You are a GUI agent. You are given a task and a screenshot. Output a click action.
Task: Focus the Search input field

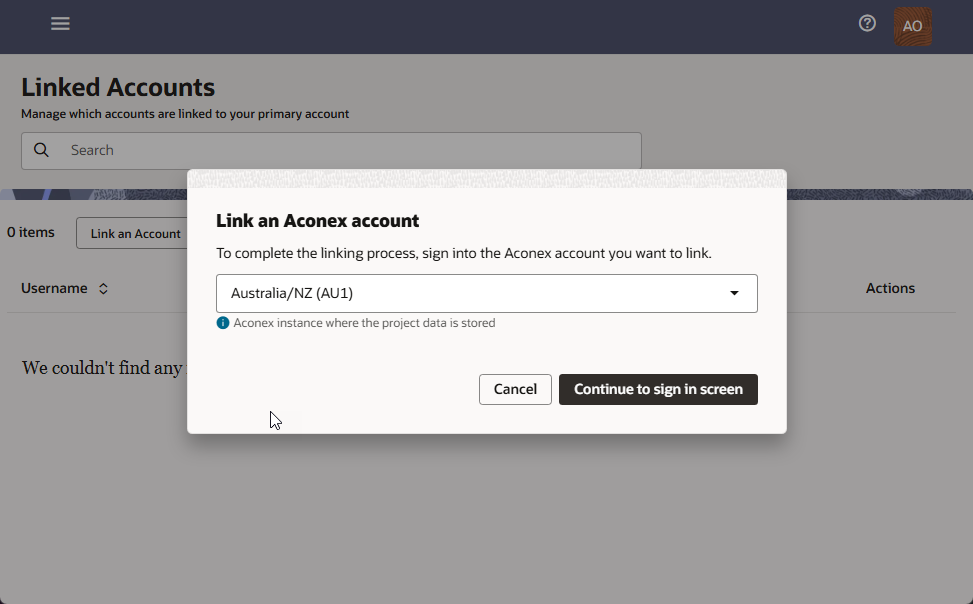tap(340, 150)
